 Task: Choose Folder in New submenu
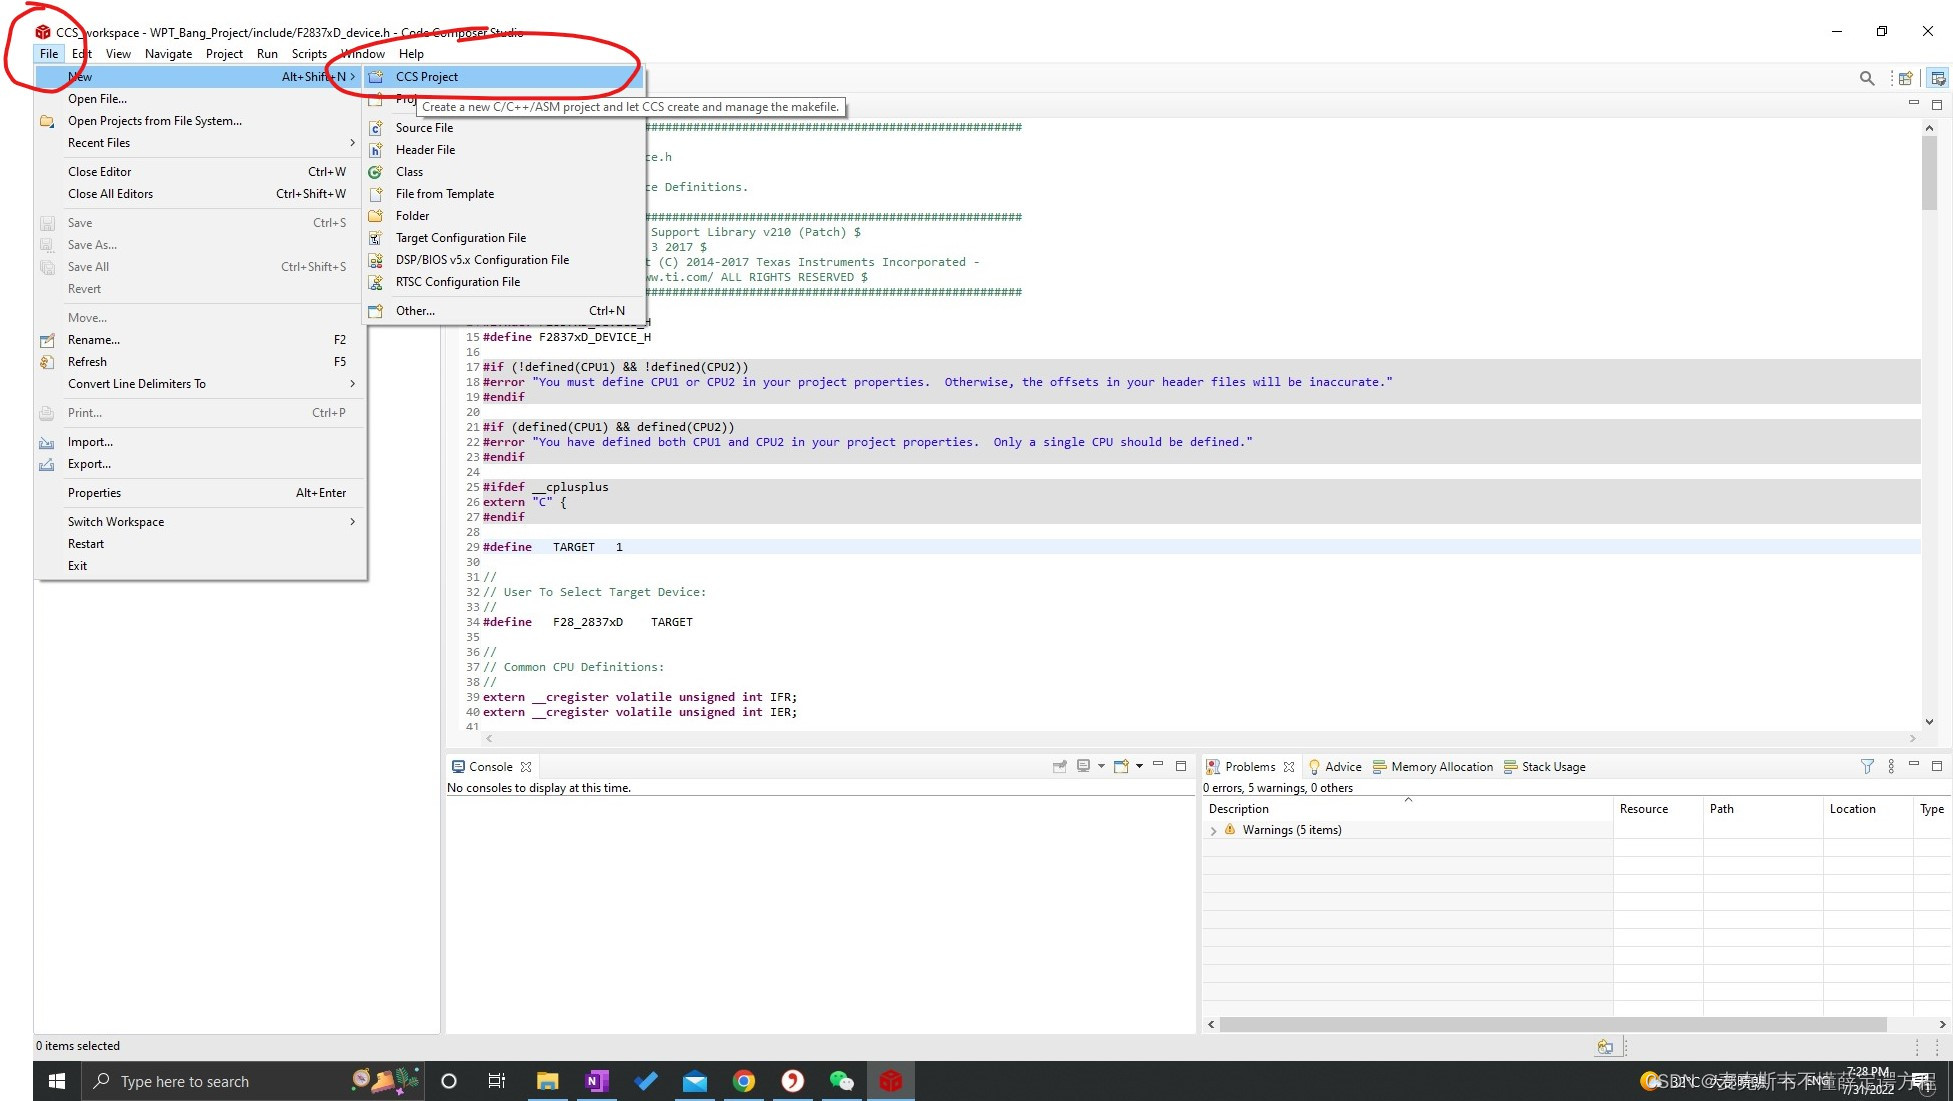(503, 216)
